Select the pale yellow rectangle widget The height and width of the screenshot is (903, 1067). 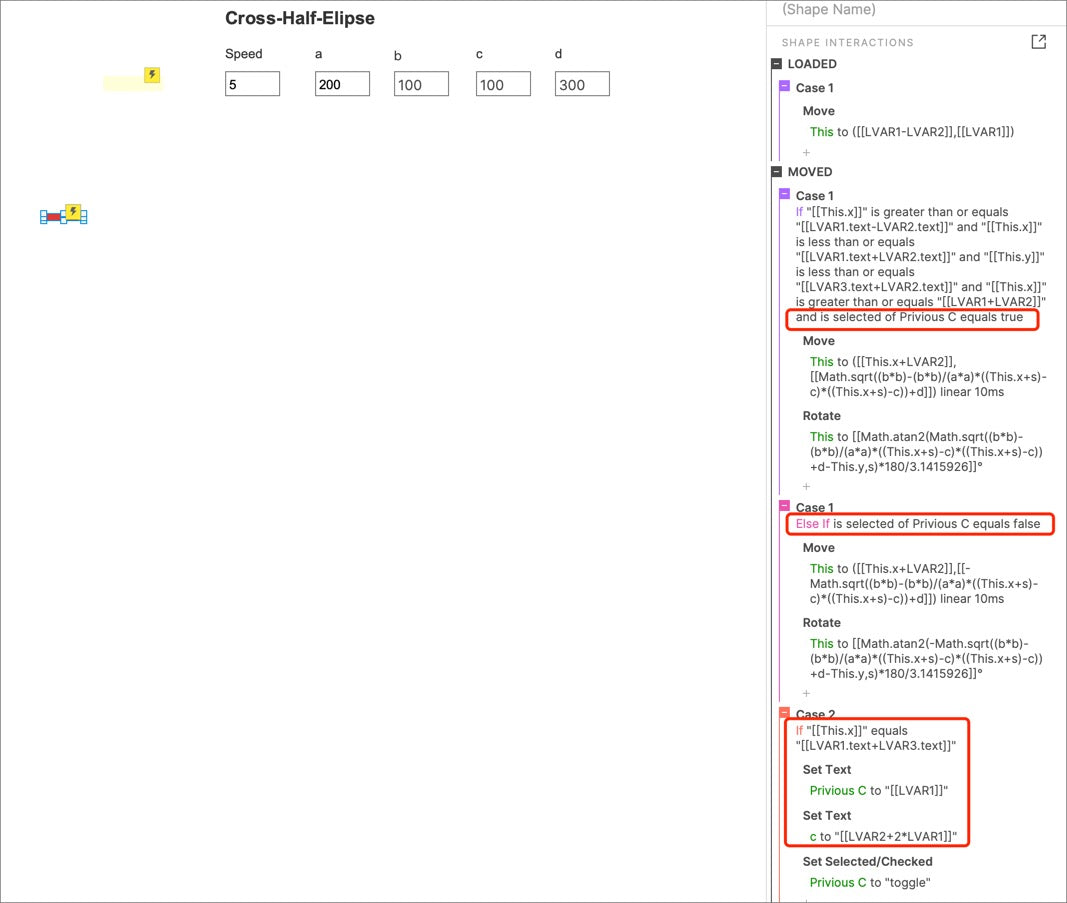(x=125, y=84)
